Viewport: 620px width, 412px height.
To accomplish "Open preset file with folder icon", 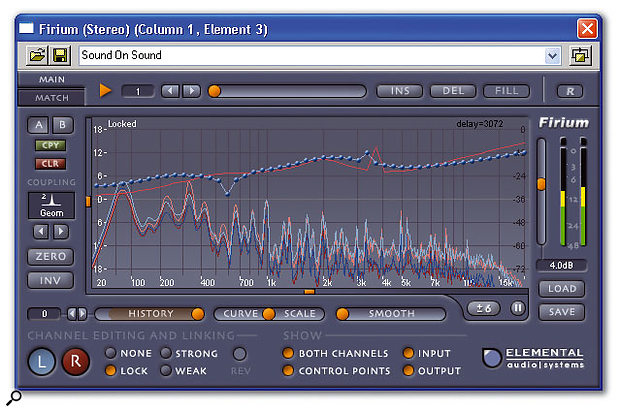I will [38, 55].
